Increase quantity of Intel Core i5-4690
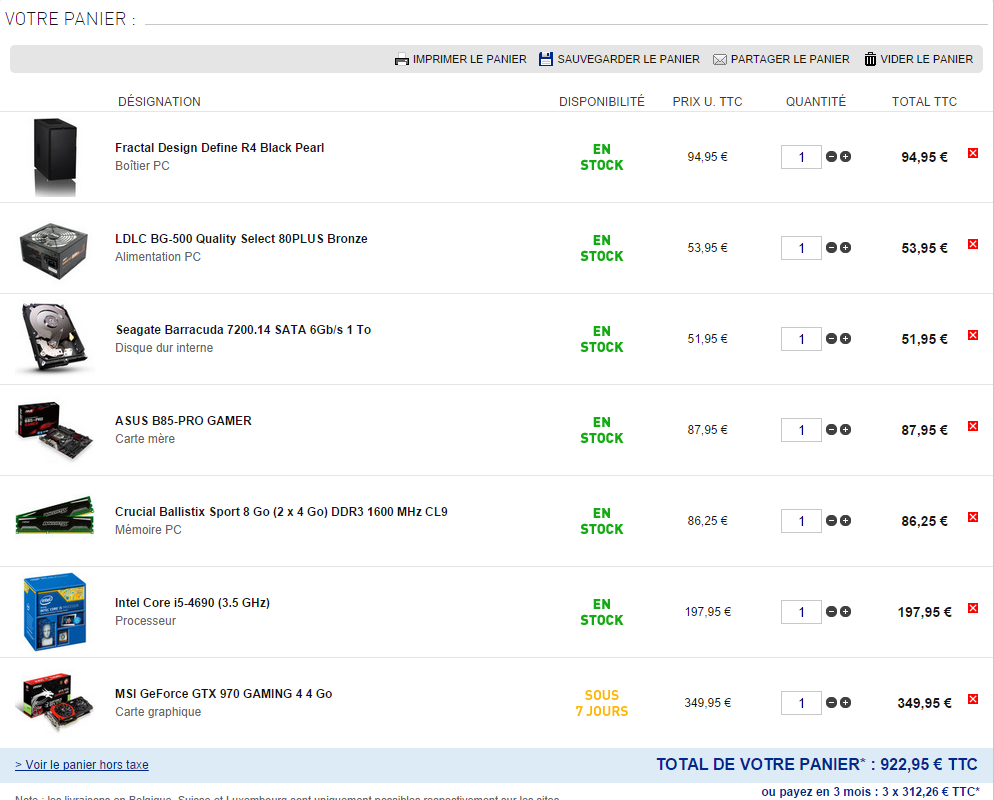 pyautogui.click(x=846, y=612)
